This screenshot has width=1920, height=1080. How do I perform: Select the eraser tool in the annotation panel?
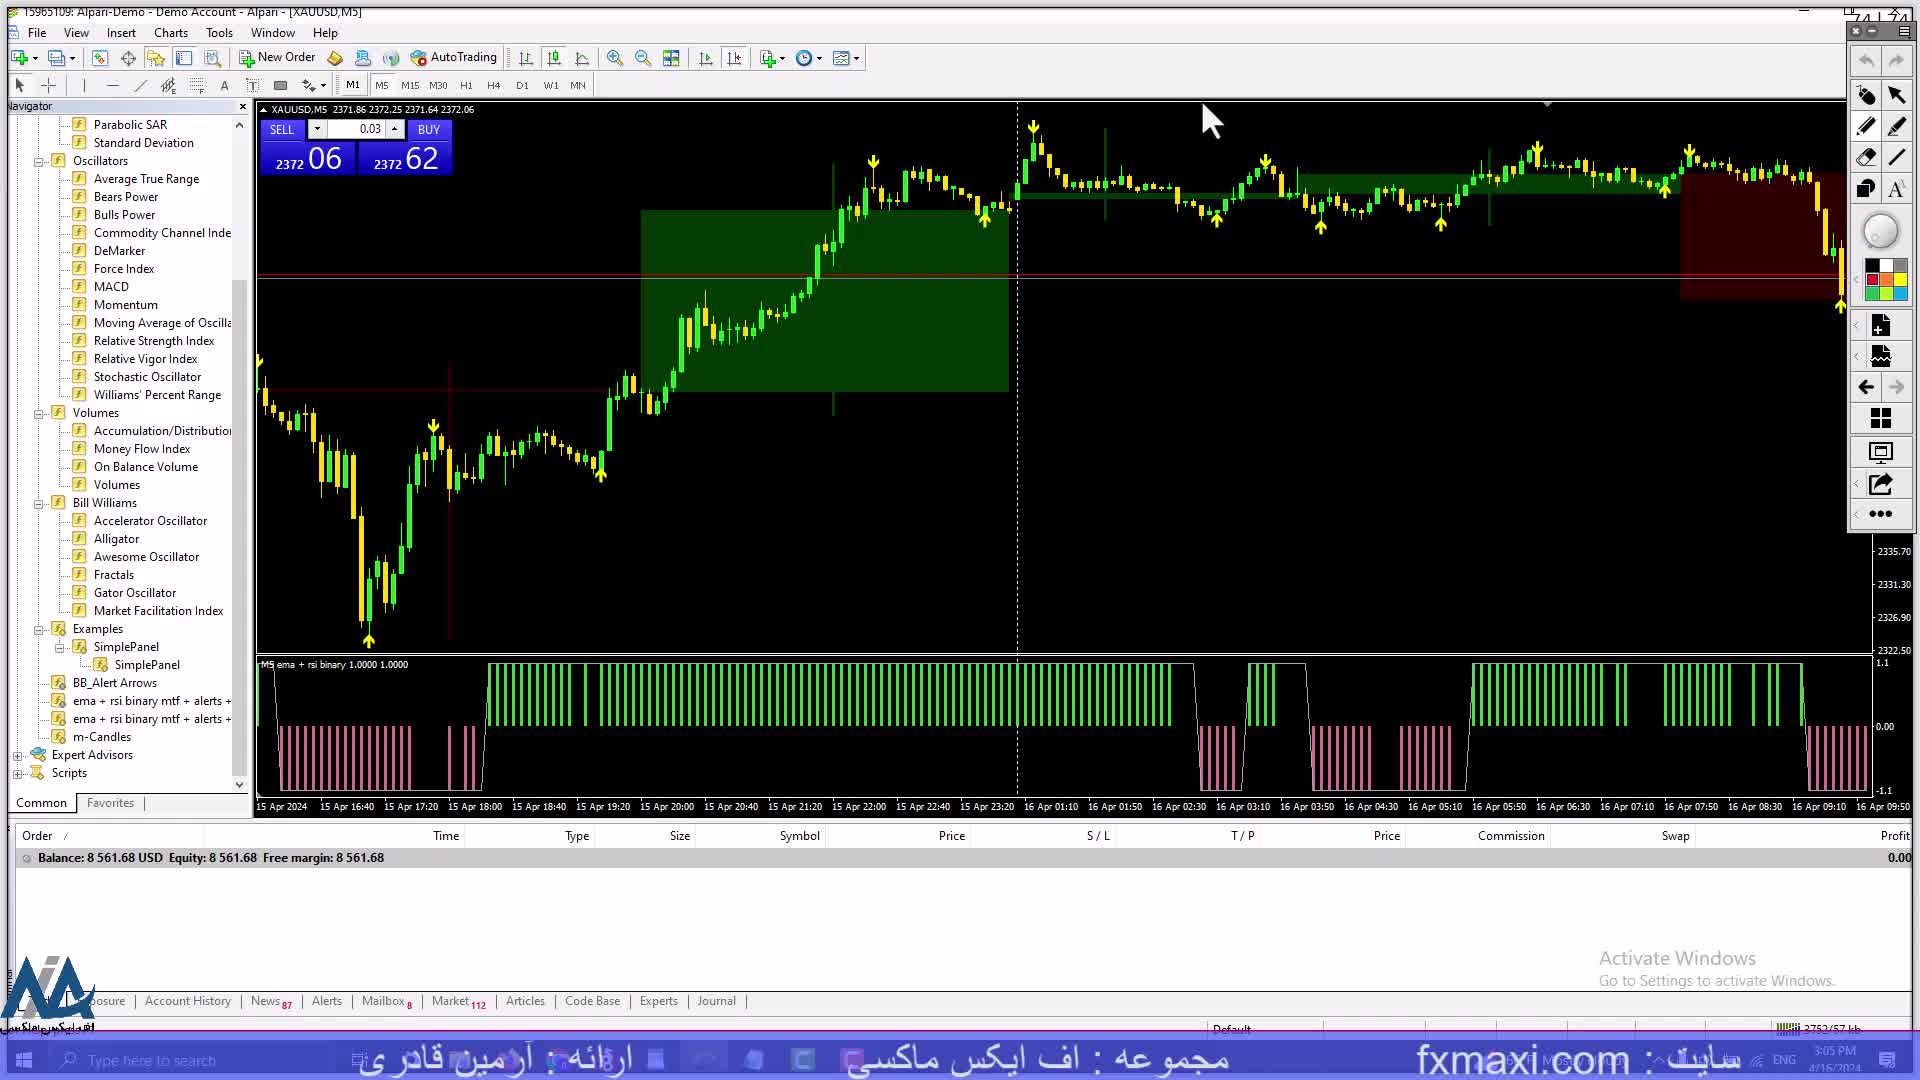pos(1865,157)
